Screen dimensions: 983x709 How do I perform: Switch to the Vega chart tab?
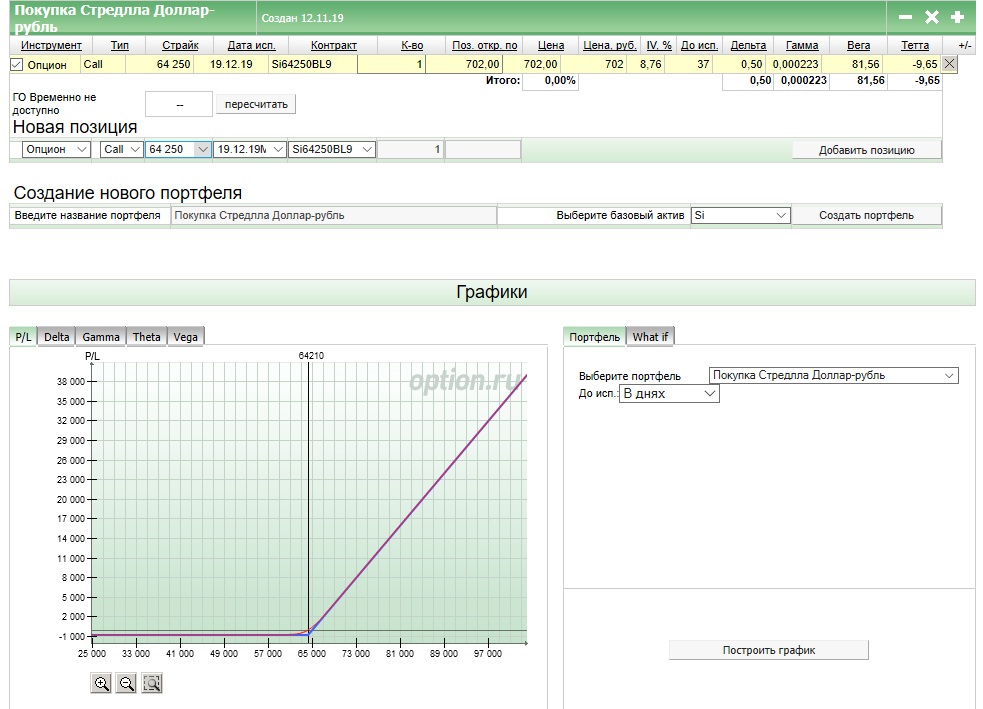[186, 337]
